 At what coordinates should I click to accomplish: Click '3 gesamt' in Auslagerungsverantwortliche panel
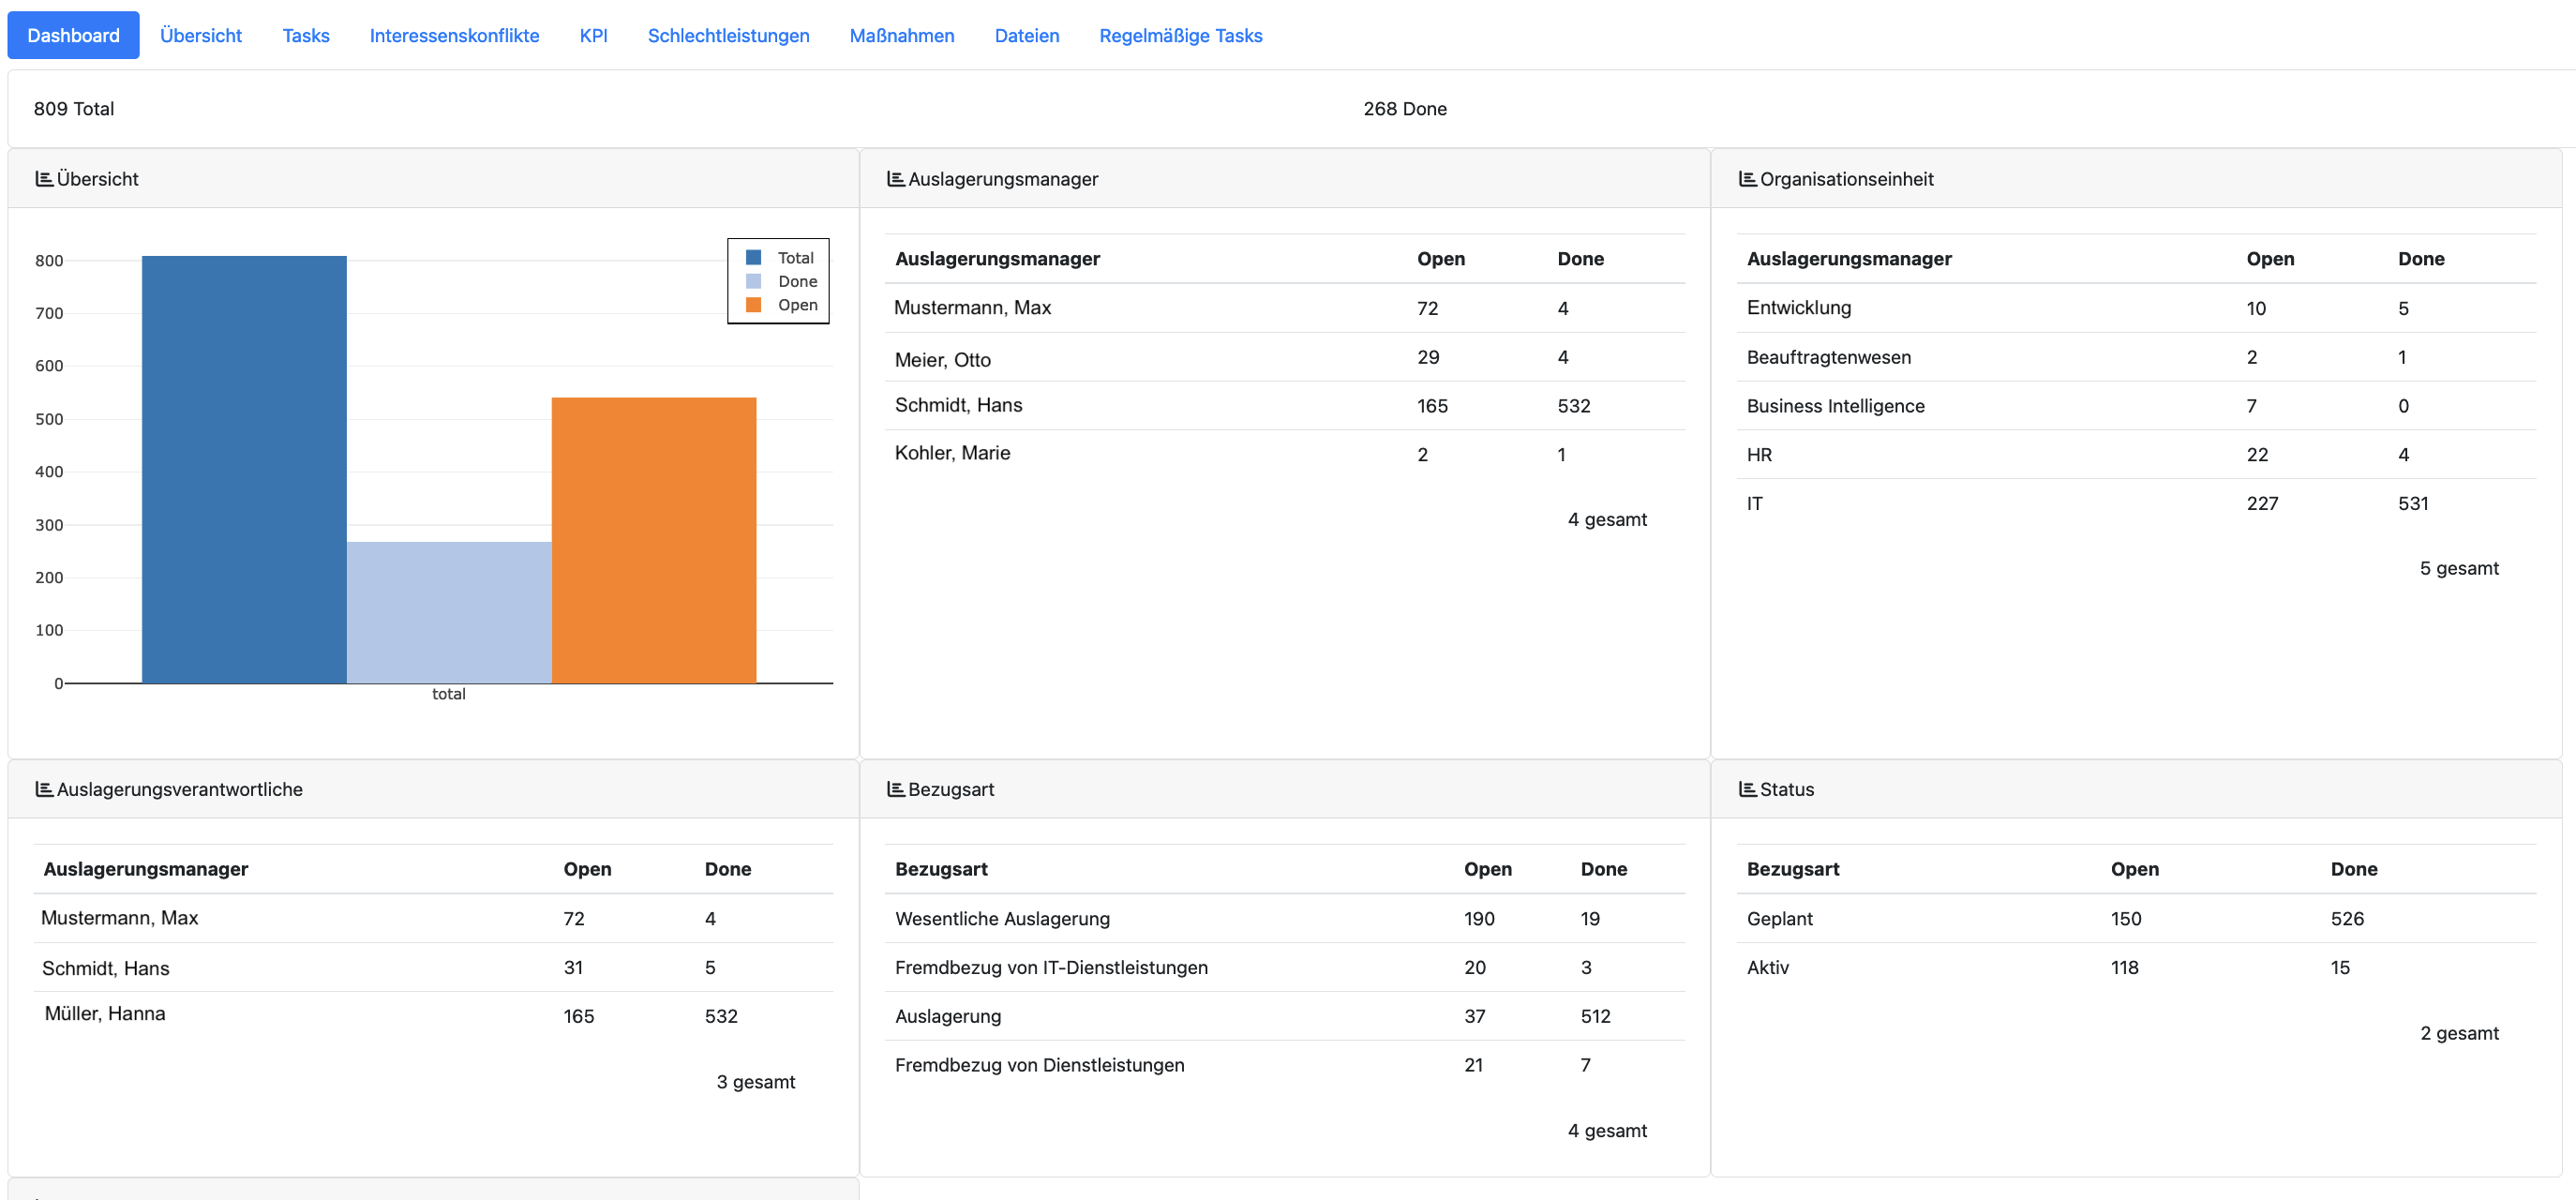[756, 1082]
